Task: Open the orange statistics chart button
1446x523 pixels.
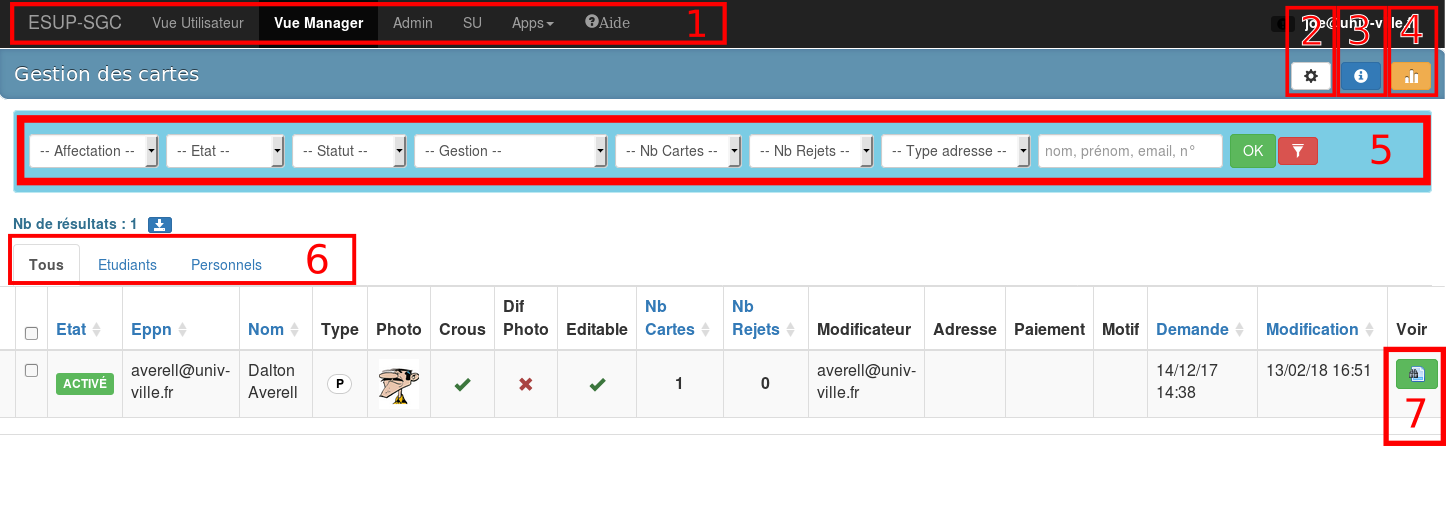Action: [x=1411, y=76]
